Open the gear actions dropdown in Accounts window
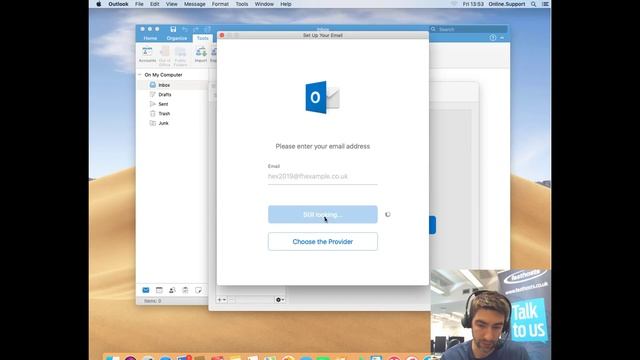Viewport: 640px width, 360px height. 280,300
